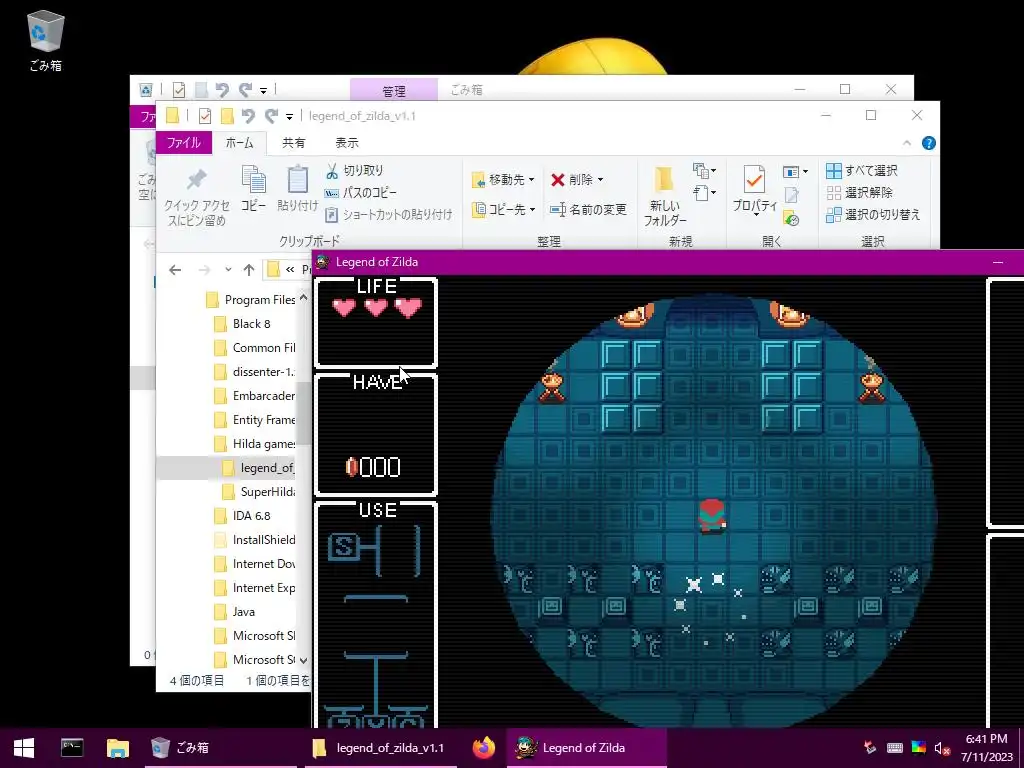
Task: Click Undo in legend_of_zilda title bar
Action: [x=248, y=116]
